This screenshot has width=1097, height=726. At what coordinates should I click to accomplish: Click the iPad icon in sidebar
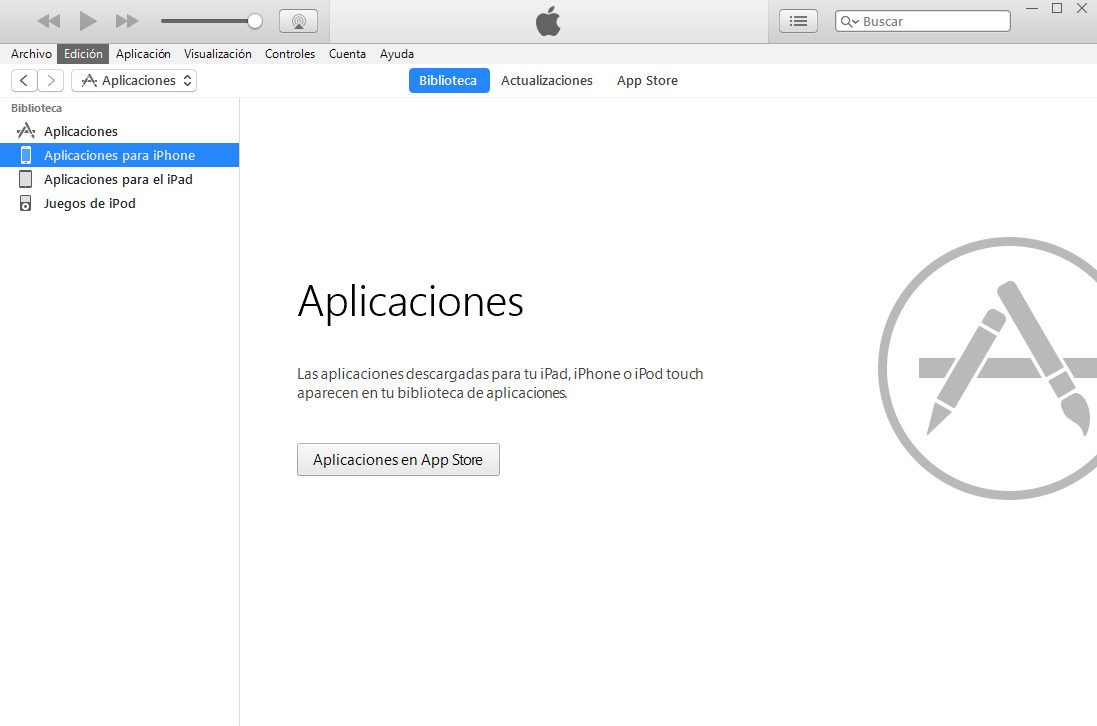click(x=25, y=179)
